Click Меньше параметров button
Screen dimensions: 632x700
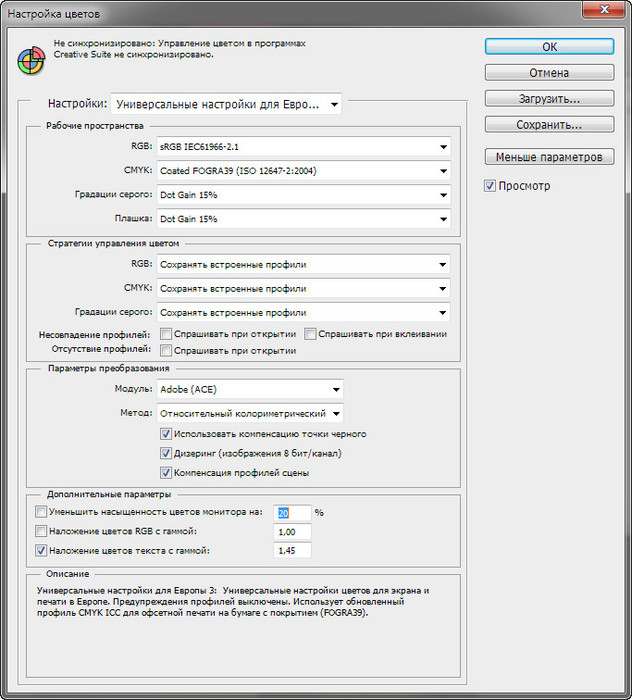point(549,157)
